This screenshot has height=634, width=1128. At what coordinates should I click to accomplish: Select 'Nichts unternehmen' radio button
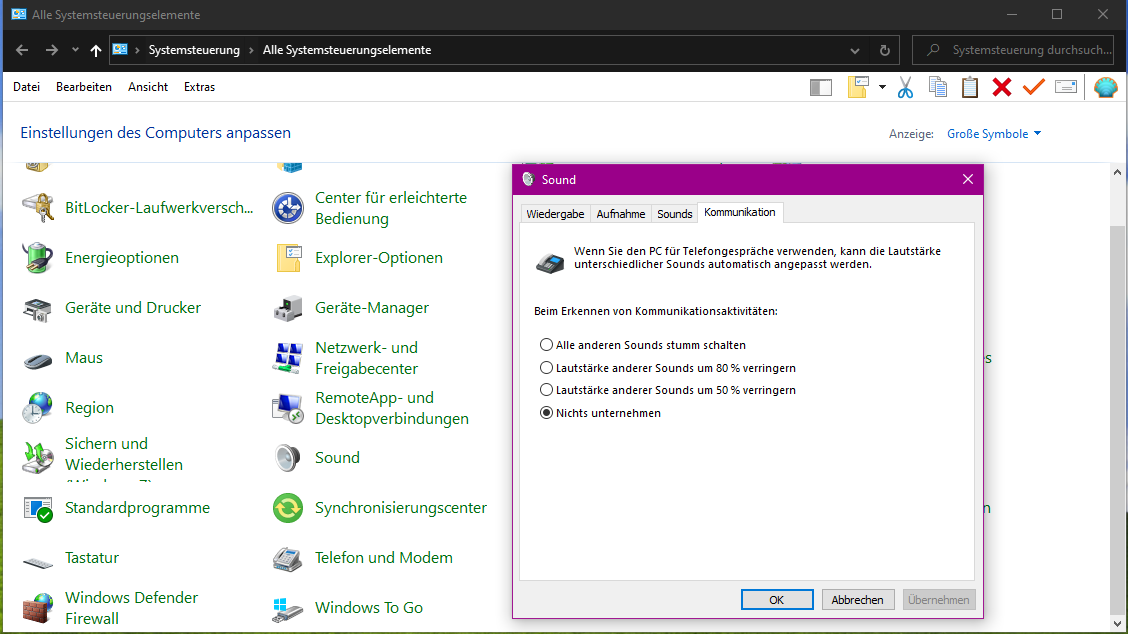click(547, 413)
